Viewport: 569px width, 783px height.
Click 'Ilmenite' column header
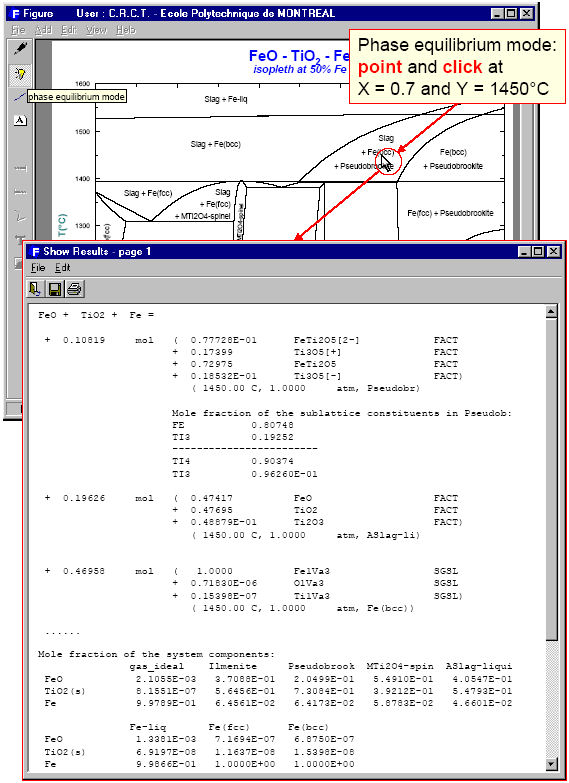coord(233,667)
